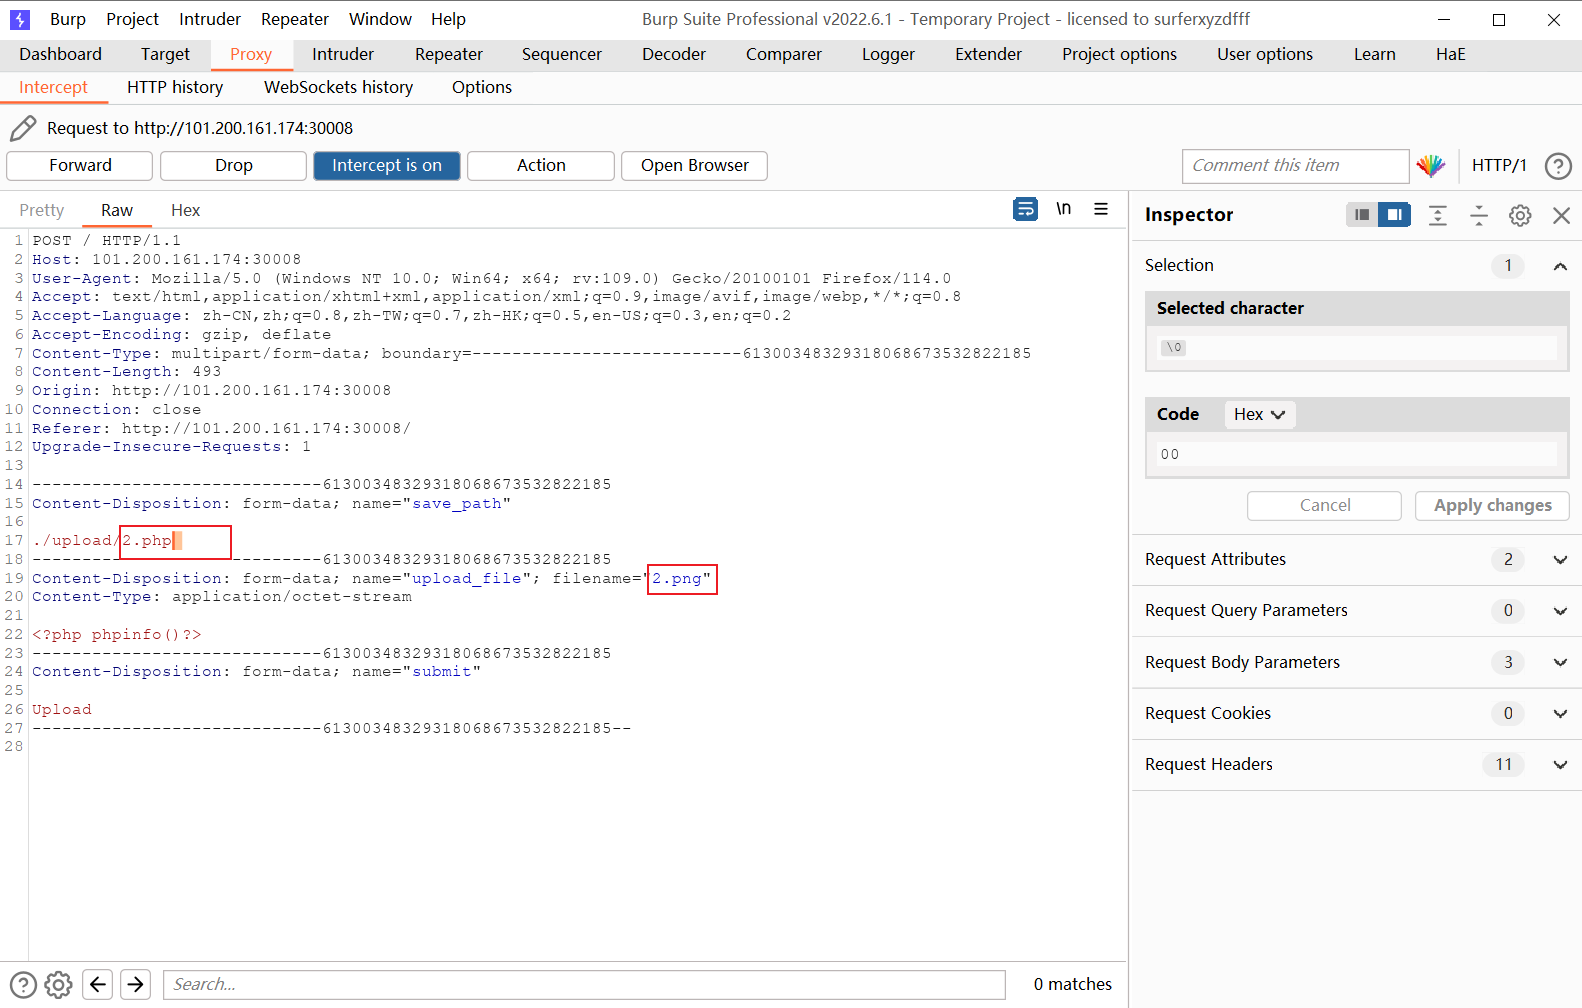
Task: Open Inspector settings gear icon
Action: 1520,215
